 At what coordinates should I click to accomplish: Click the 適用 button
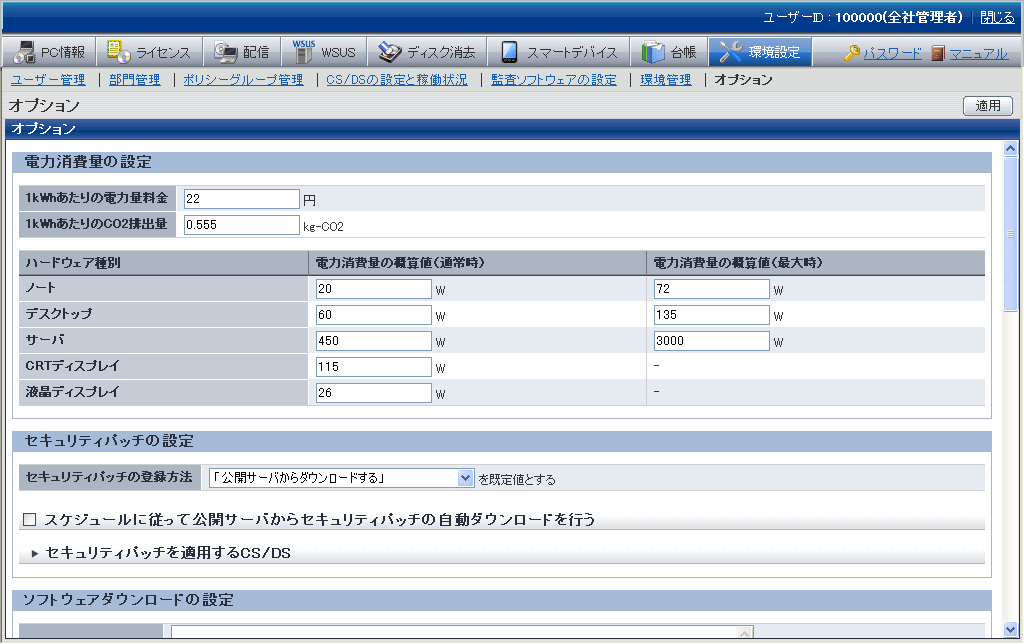987,105
